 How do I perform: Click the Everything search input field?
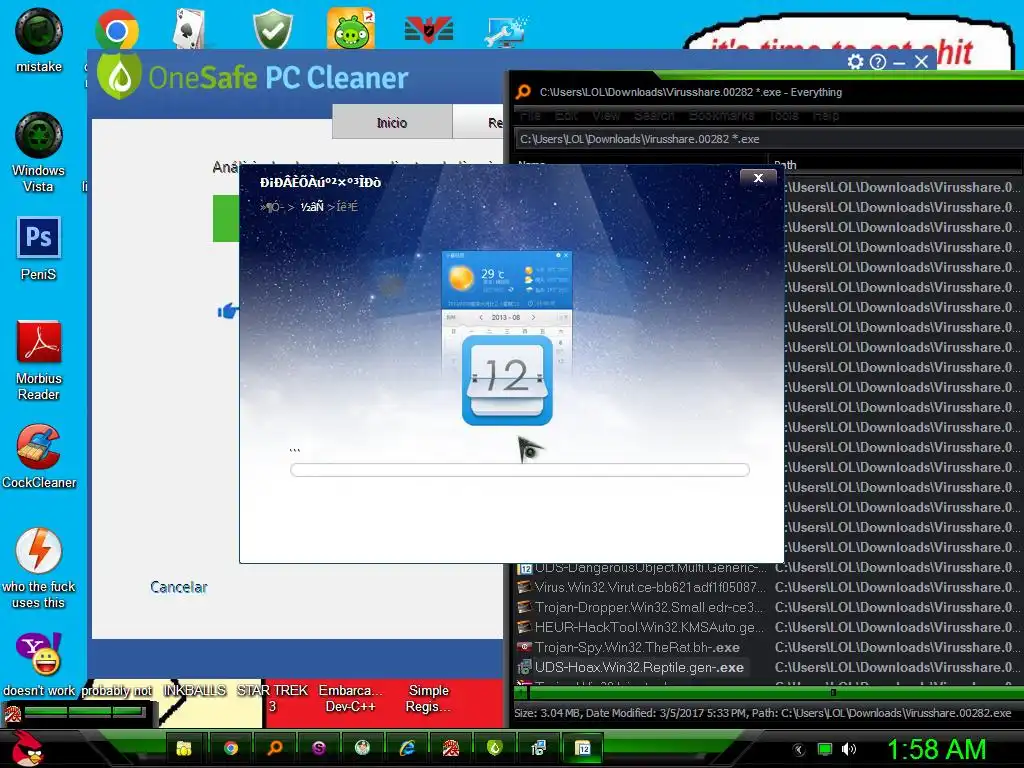pos(767,139)
